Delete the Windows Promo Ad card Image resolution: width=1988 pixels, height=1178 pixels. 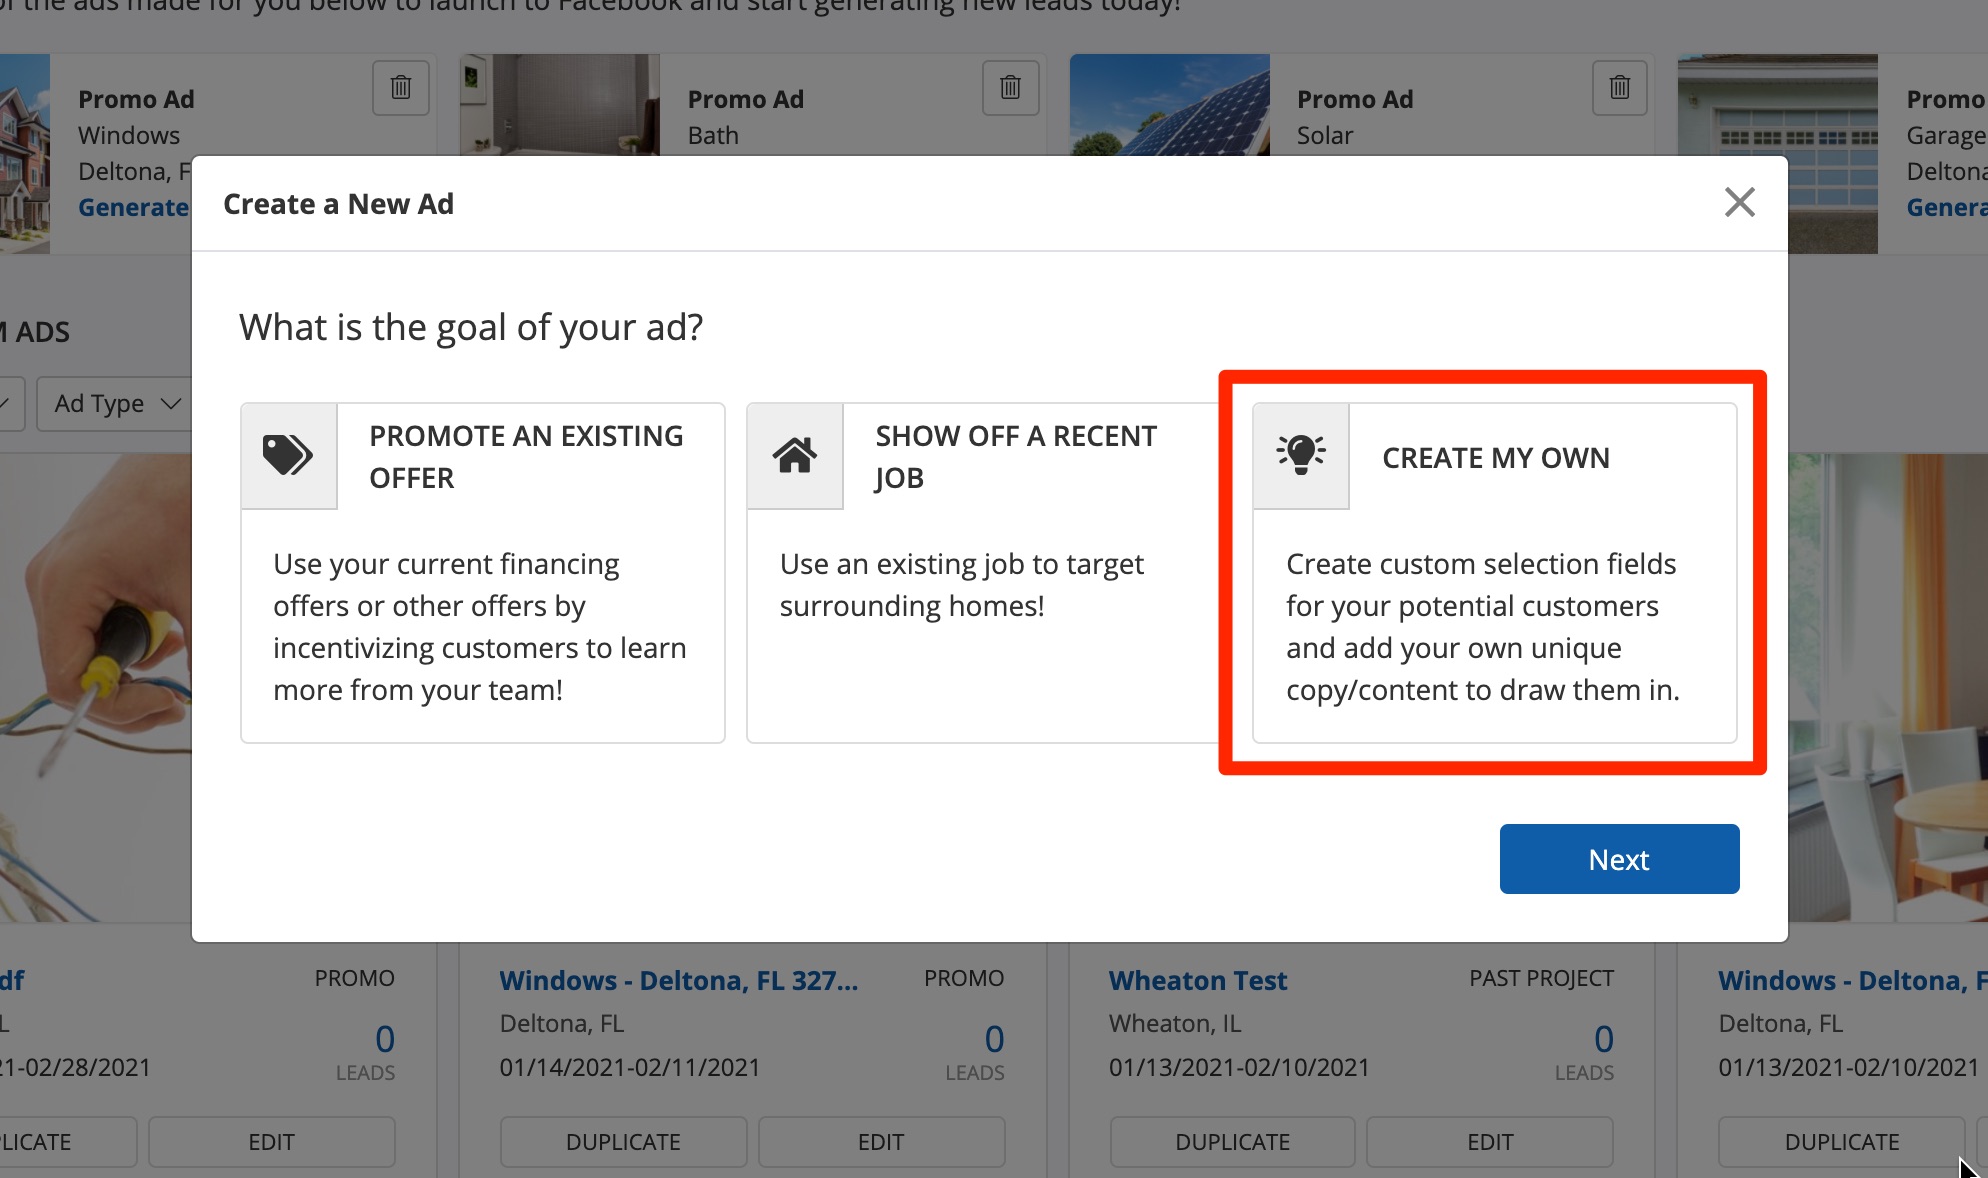tap(401, 88)
